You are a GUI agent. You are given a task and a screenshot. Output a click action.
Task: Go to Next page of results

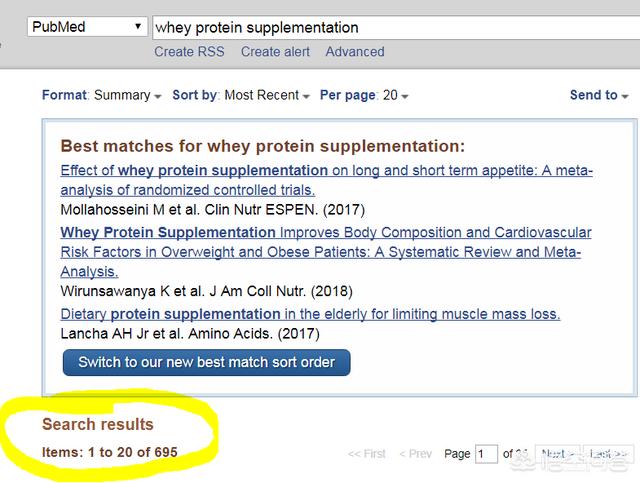click(x=558, y=454)
